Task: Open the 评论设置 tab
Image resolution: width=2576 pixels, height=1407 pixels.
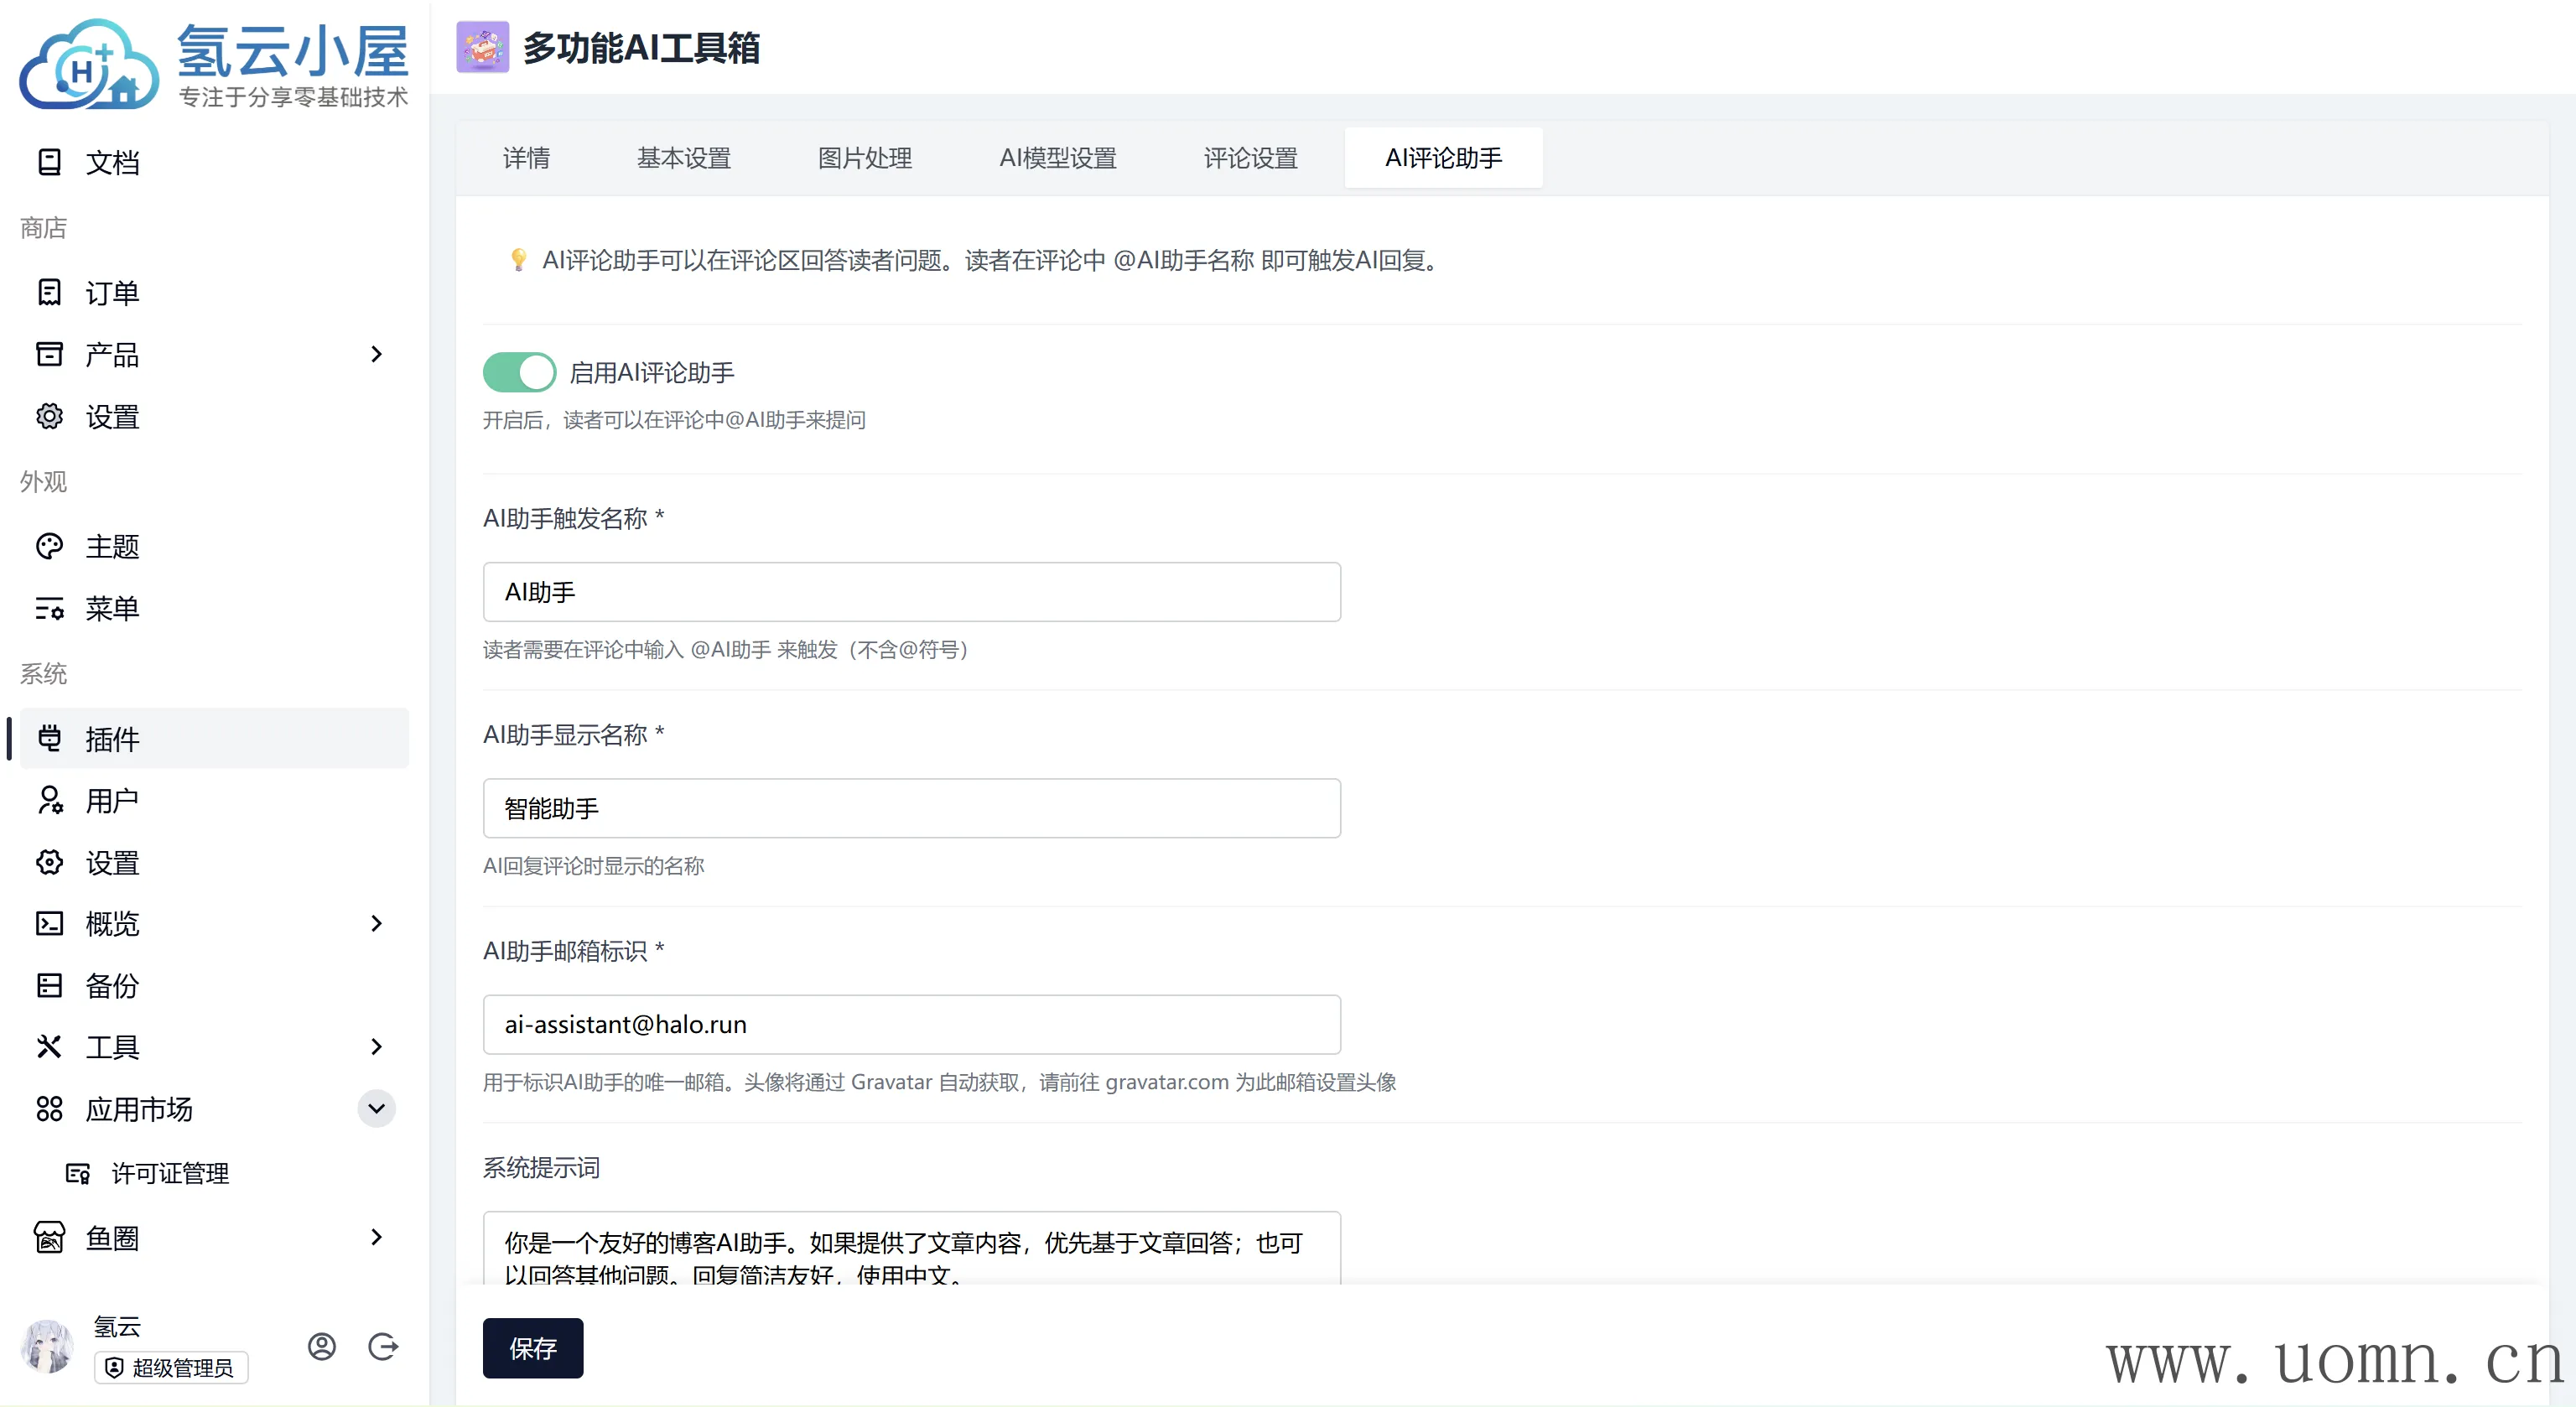Action: point(1250,158)
